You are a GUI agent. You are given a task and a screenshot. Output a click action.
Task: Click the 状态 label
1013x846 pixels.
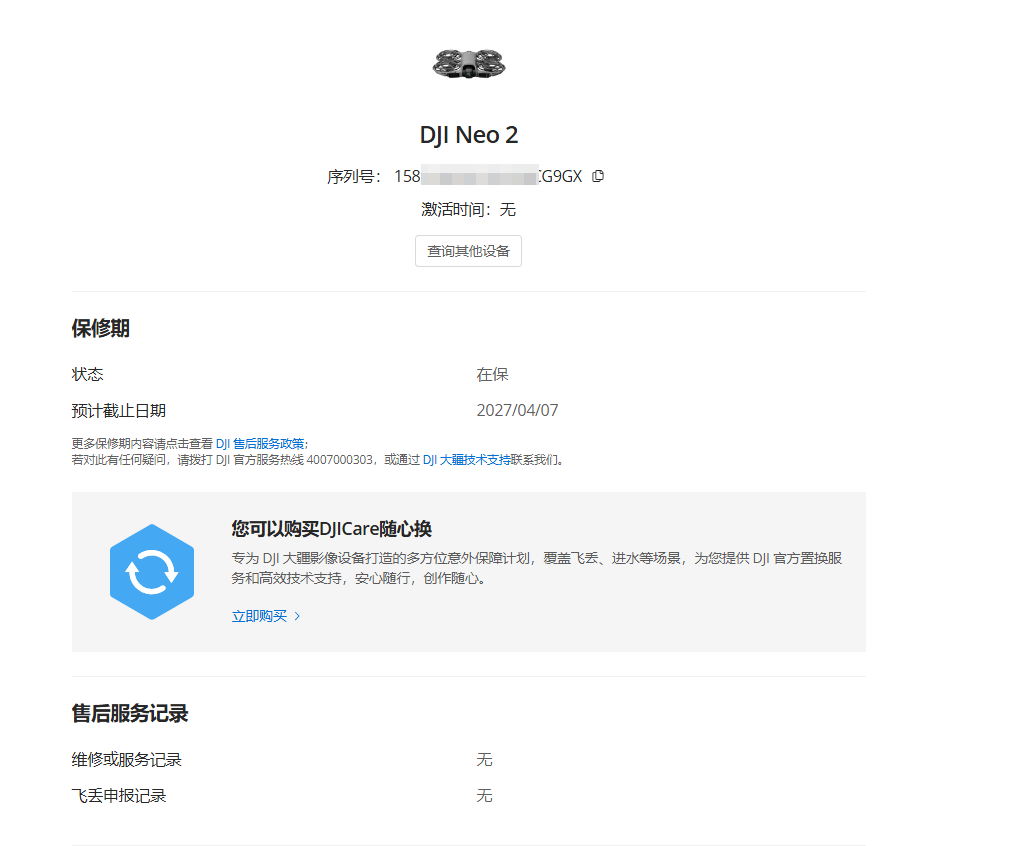87,375
